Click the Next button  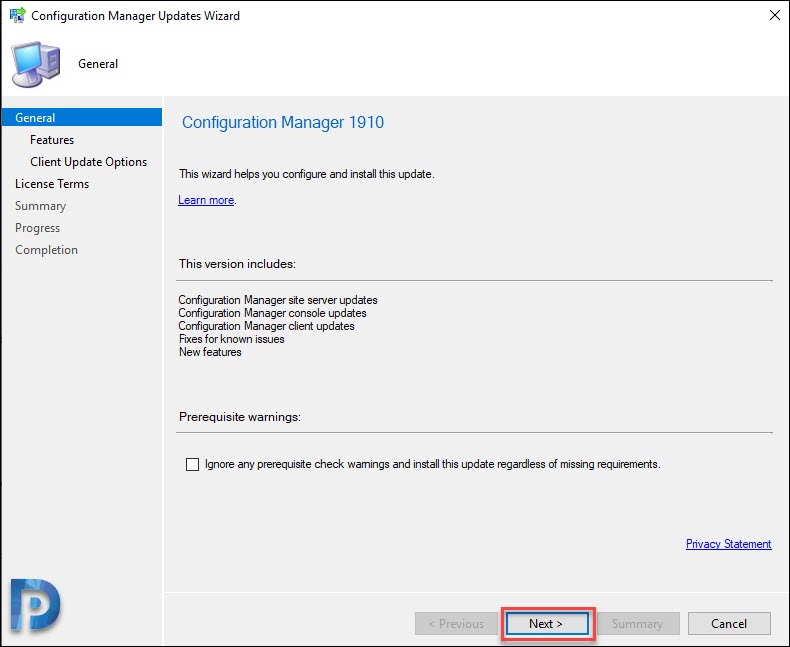coord(547,624)
